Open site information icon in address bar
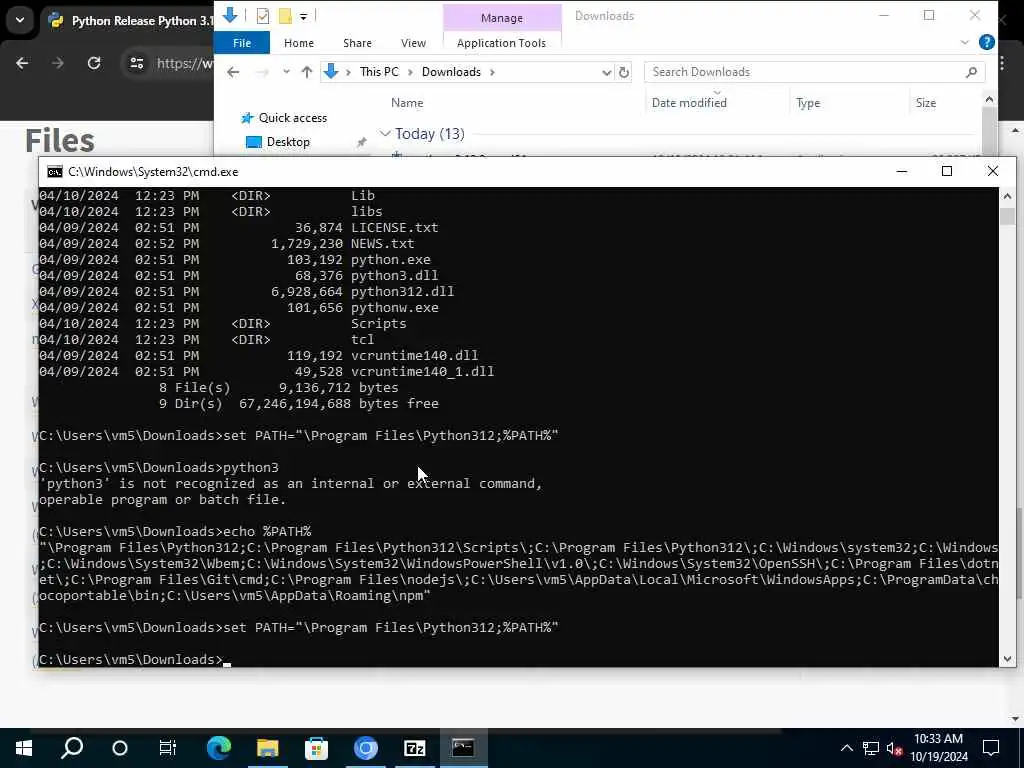The width and height of the screenshot is (1024, 768). [136, 63]
